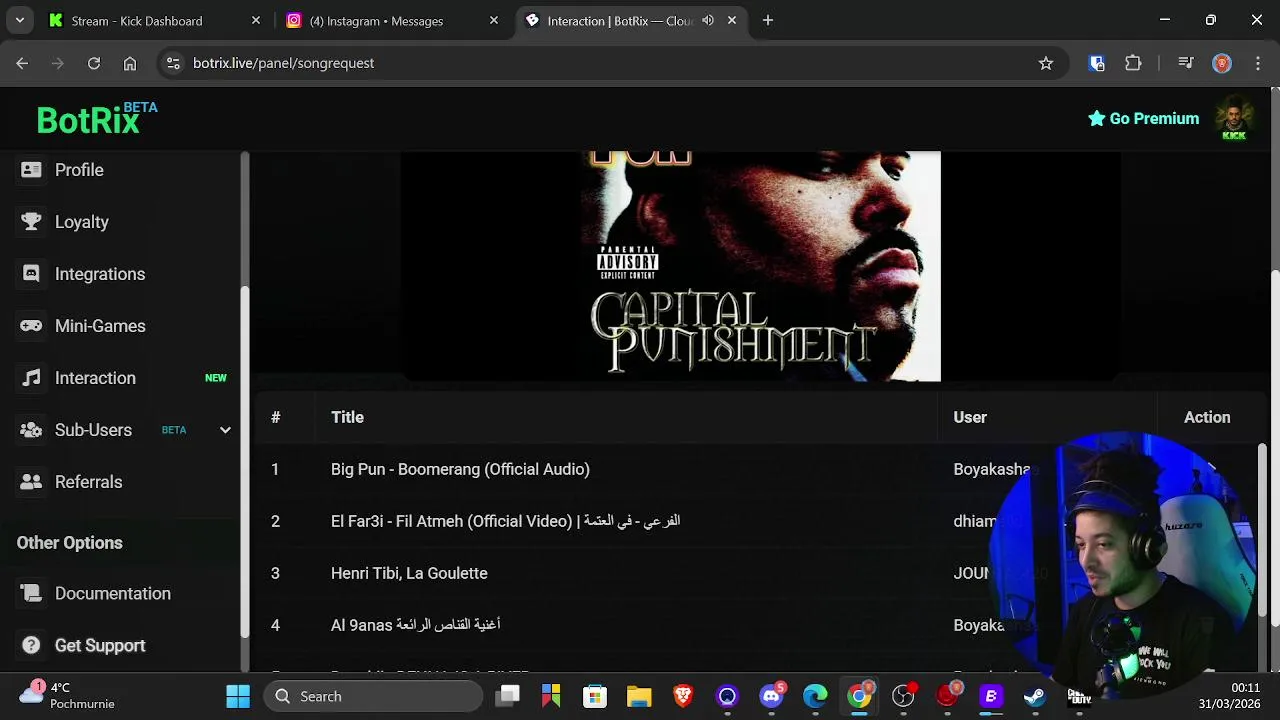Image resolution: width=1280 pixels, height=720 pixels.
Task: Click 'Other Options' sidebar heading
Action: 69,543
